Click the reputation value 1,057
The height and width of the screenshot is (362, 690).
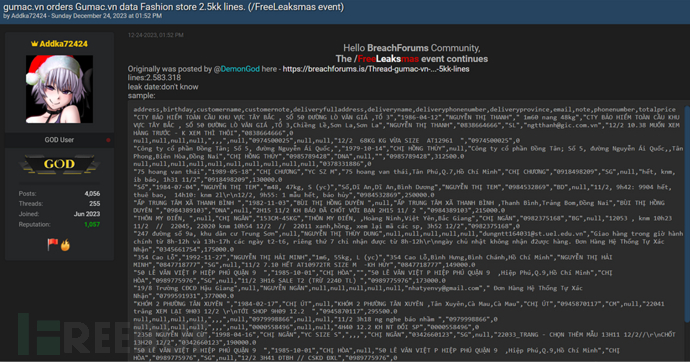[92, 224]
